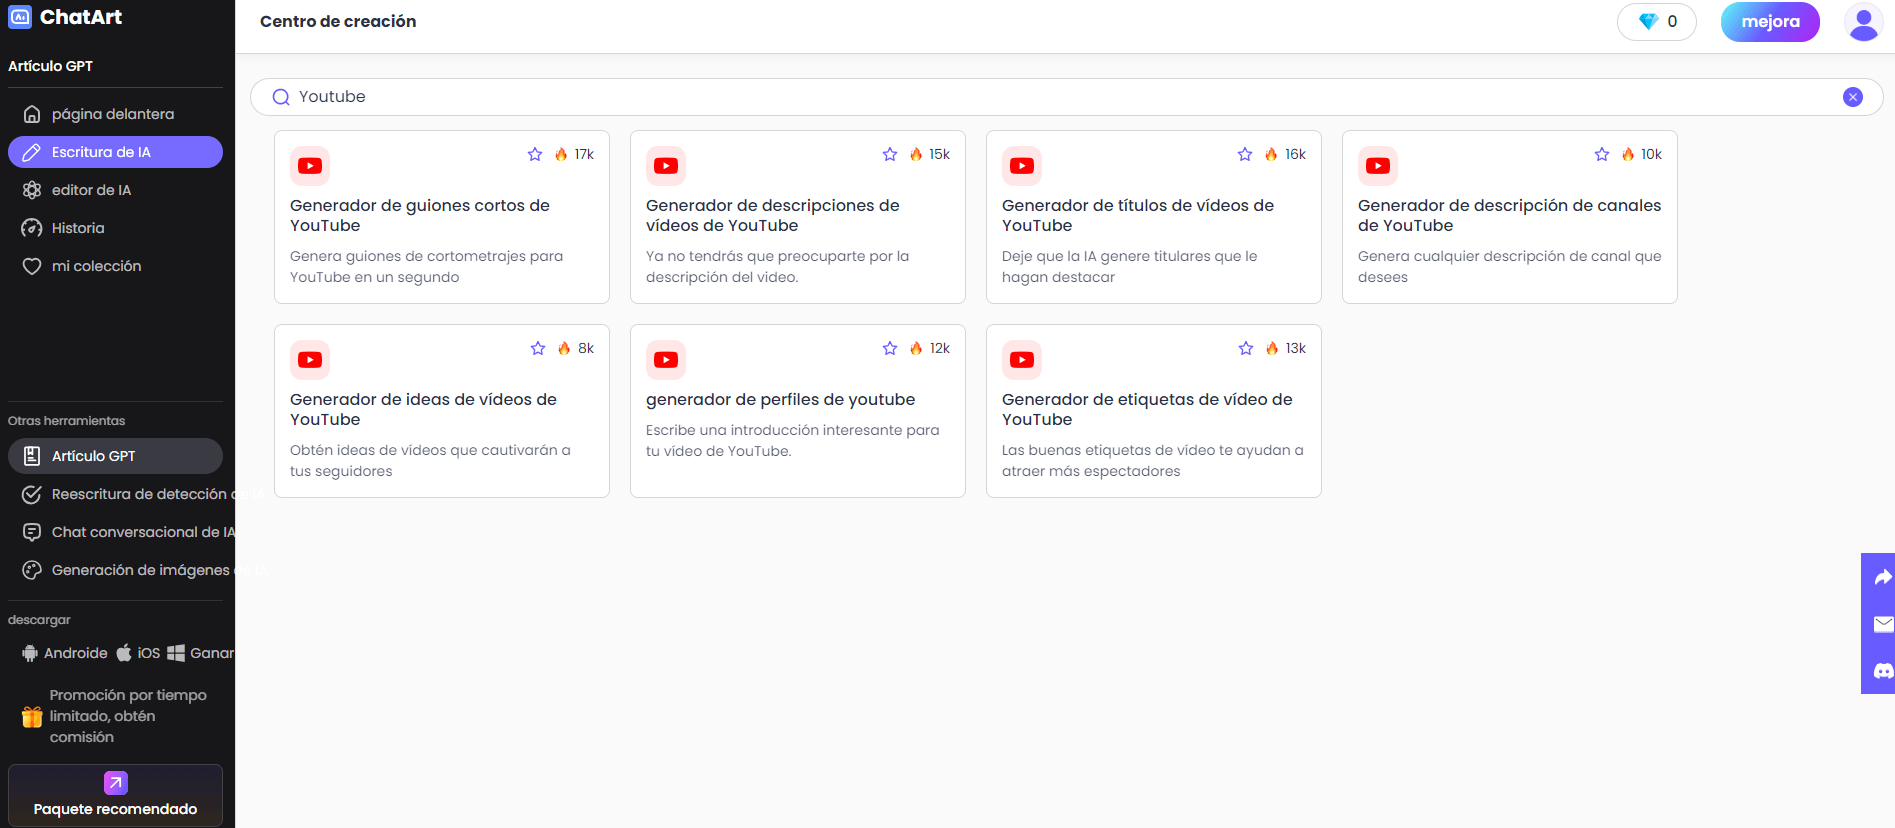The width and height of the screenshot is (1895, 828).
Task: Click the Discord side button
Action: click(1882, 671)
